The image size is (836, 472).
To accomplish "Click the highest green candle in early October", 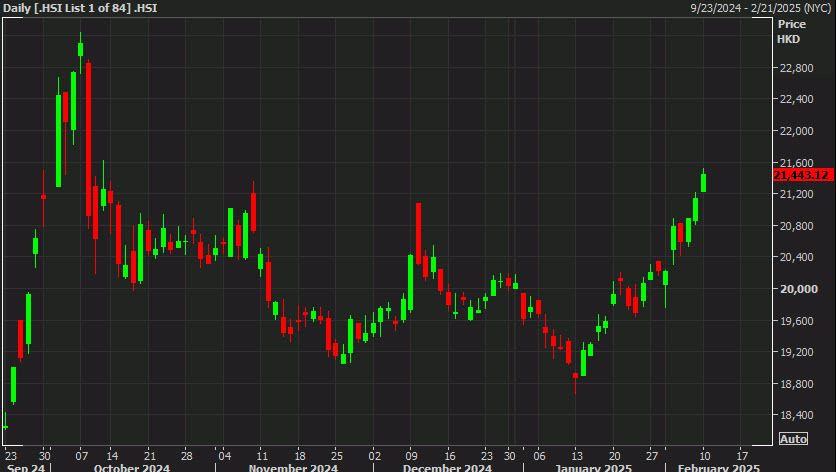I will coord(81,50).
